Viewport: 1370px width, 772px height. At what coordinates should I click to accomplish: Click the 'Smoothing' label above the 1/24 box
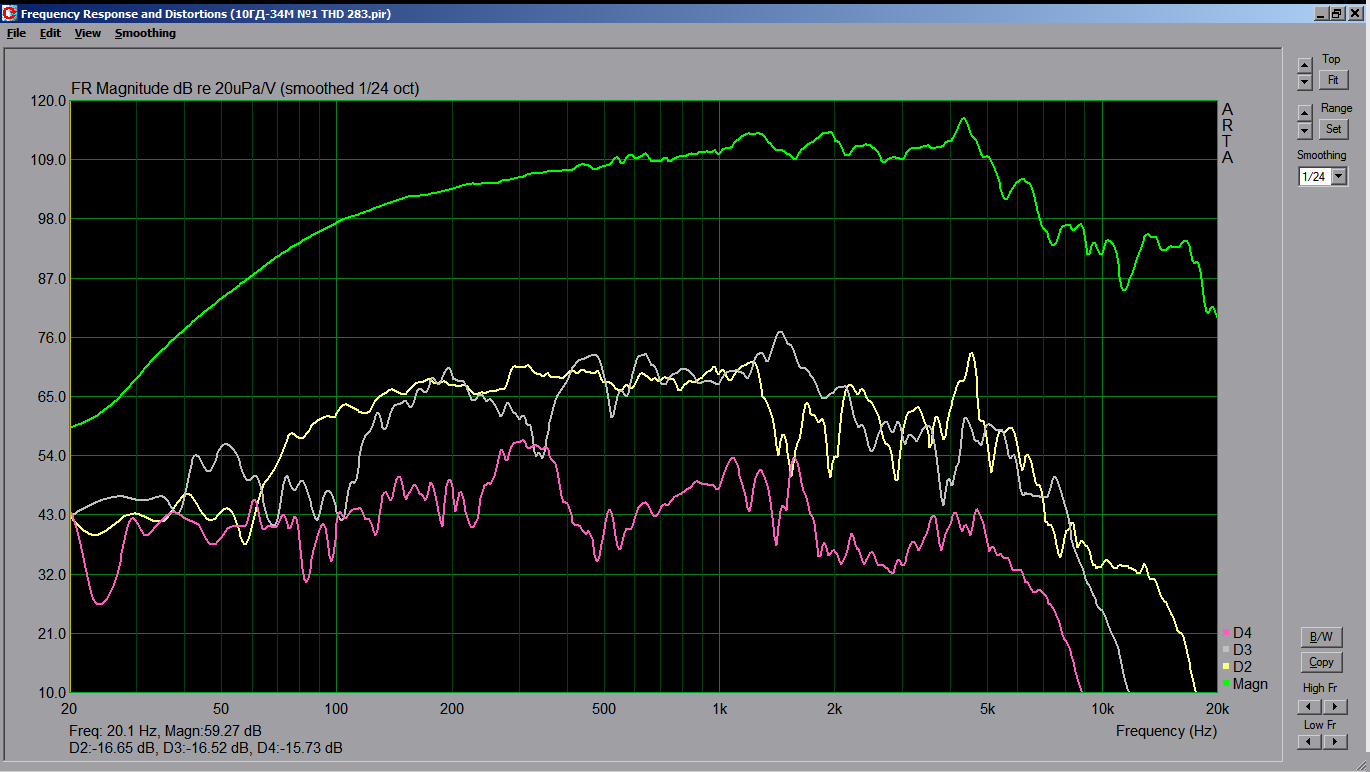point(1322,155)
